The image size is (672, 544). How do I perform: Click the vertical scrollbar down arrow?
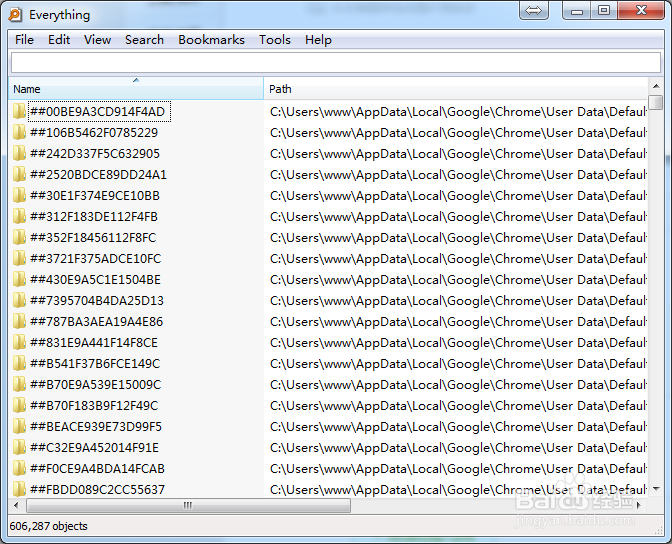pos(656,489)
